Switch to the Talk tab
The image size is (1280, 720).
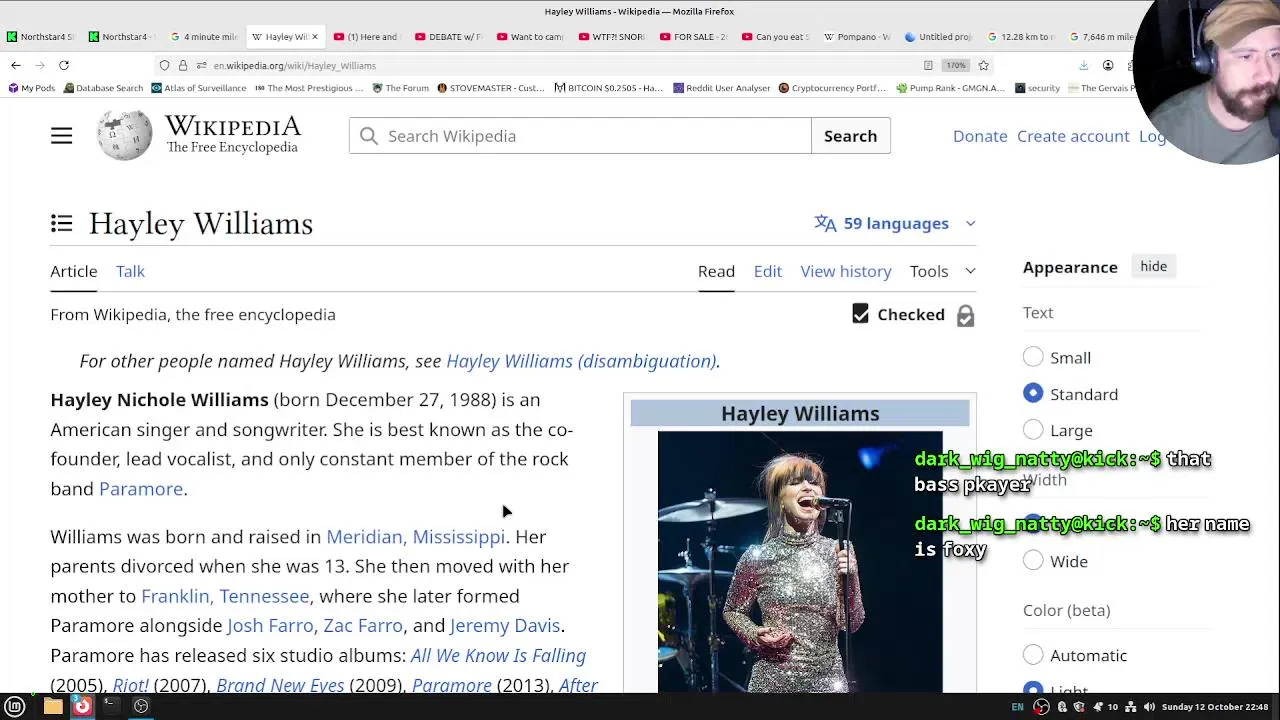pyautogui.click(x=130, y=271)
